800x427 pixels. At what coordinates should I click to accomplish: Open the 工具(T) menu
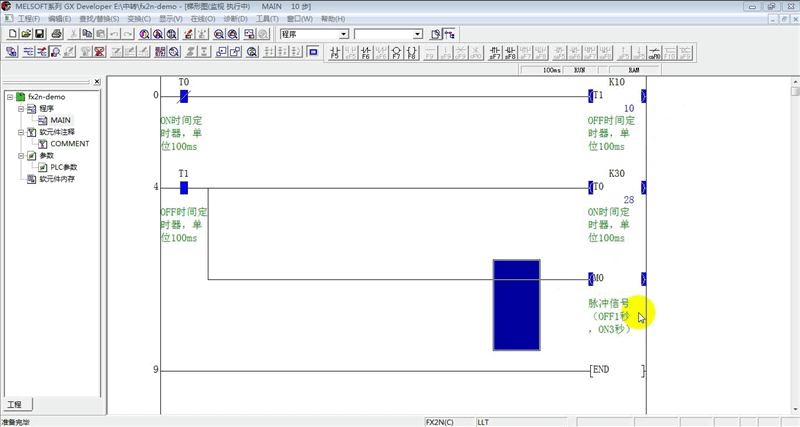[x=267, y=19]
